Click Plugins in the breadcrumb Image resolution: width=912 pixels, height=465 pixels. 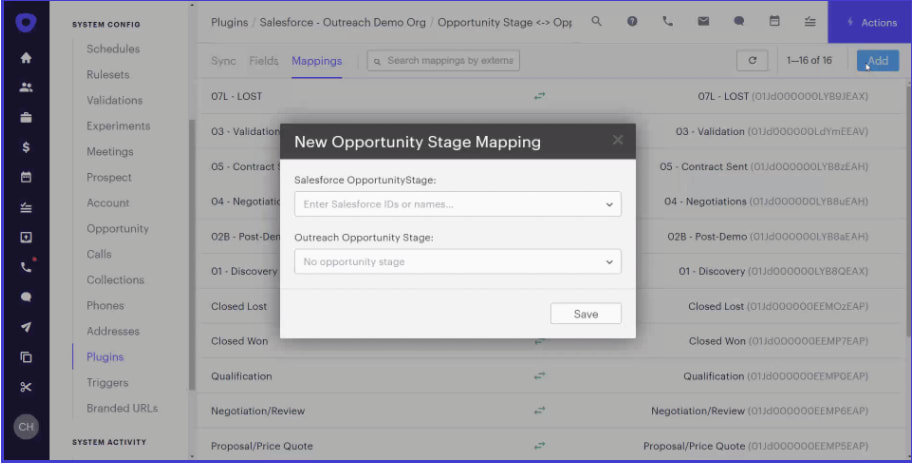(x=229, y=22)
